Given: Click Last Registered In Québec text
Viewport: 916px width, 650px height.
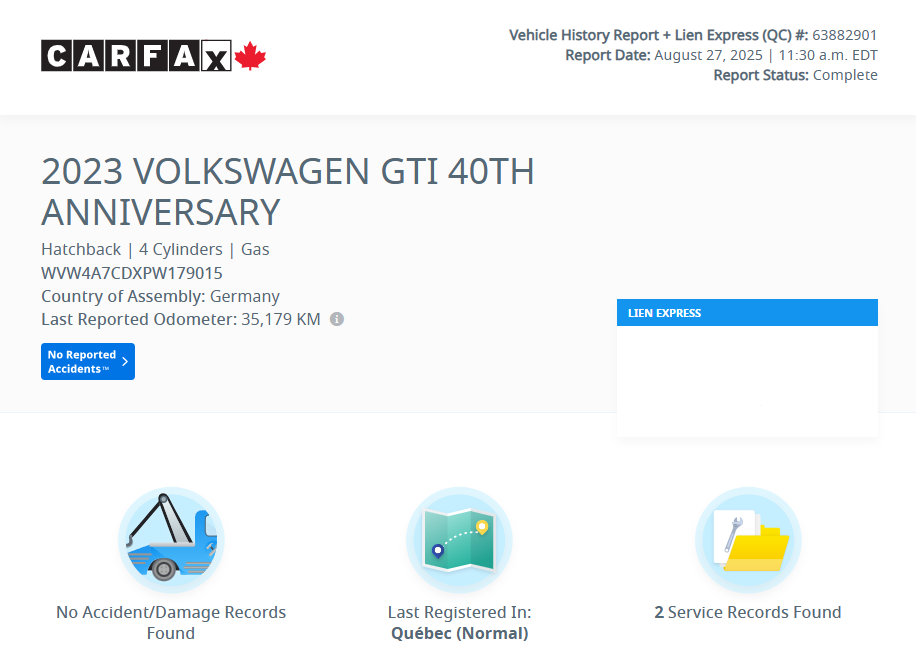Looking at the screenshot, I should click(x=459, y=623).
